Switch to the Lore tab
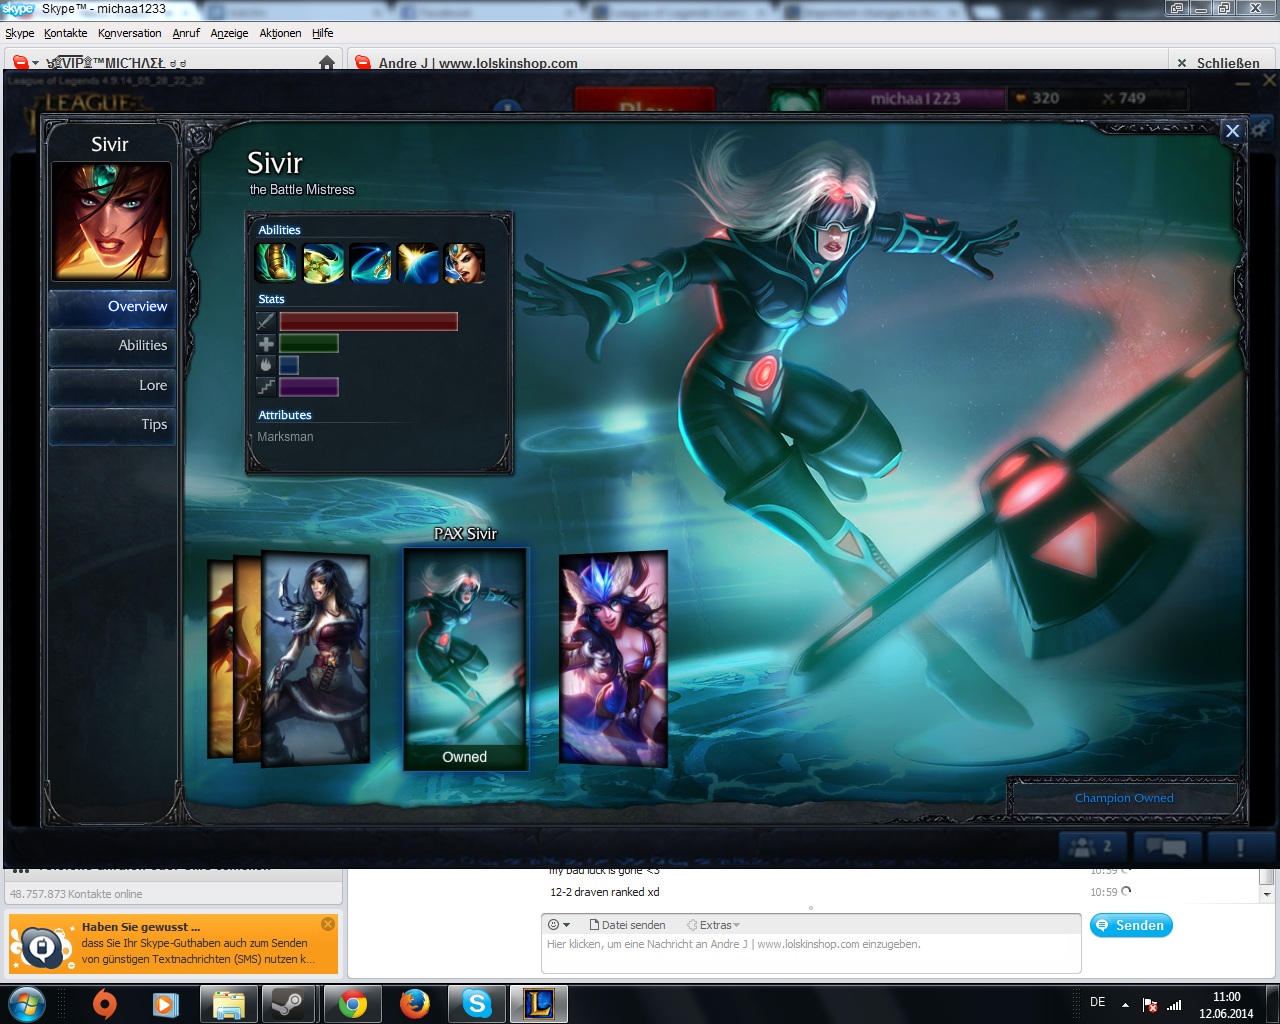Screen dimensions: 1280x1024 click(112, 386)
